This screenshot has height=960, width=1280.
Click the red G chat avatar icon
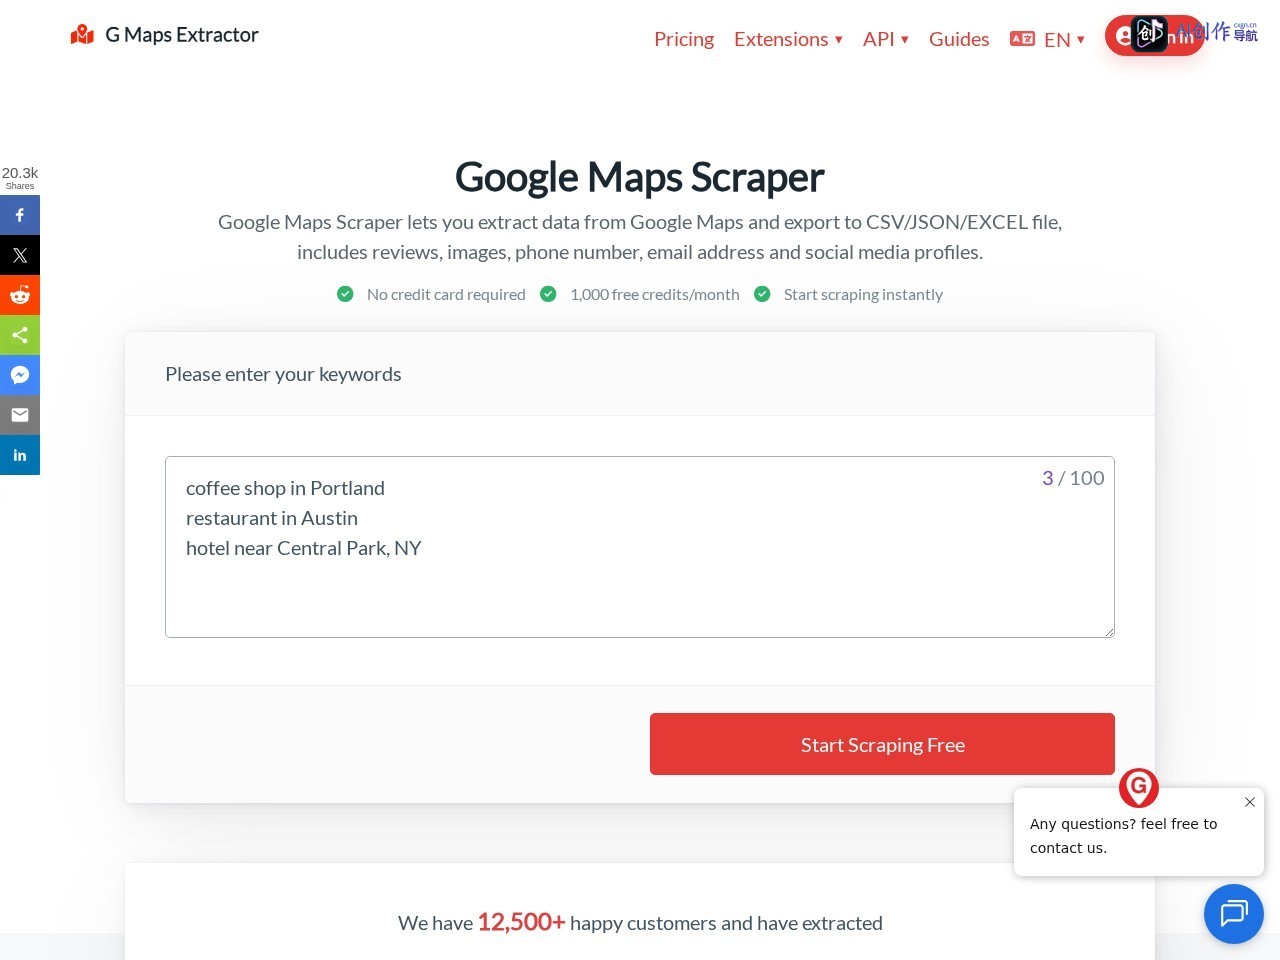point(1139,788)
